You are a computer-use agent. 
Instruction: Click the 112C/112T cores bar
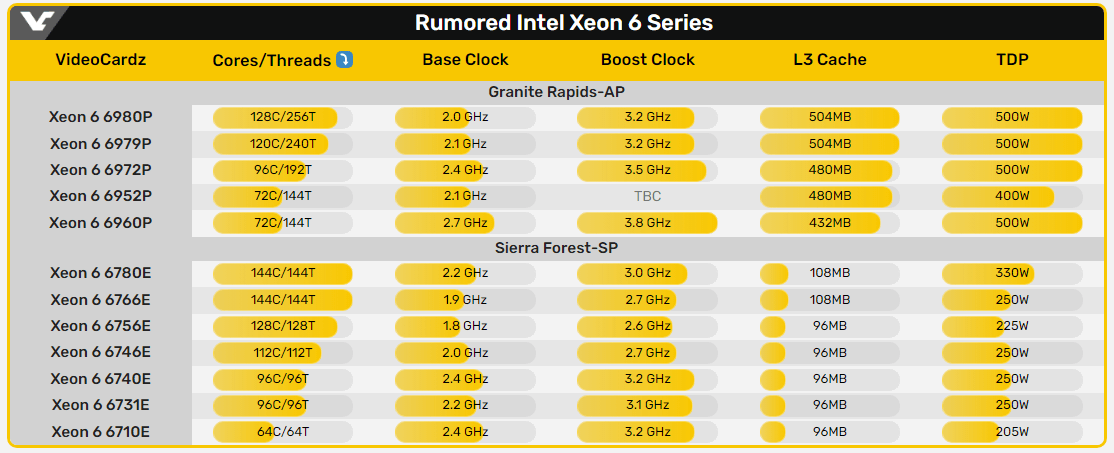pos(282,351)
